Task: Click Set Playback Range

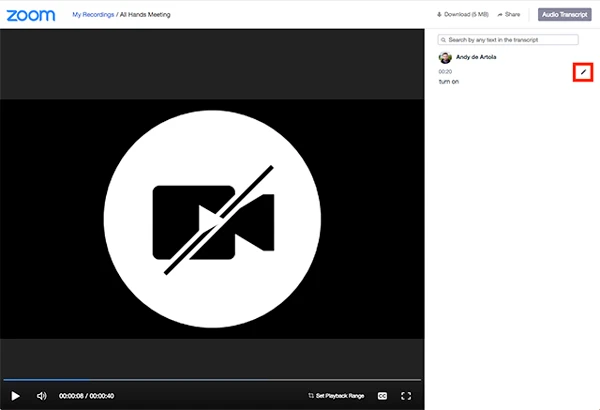Action: click(x=336, y=396)
